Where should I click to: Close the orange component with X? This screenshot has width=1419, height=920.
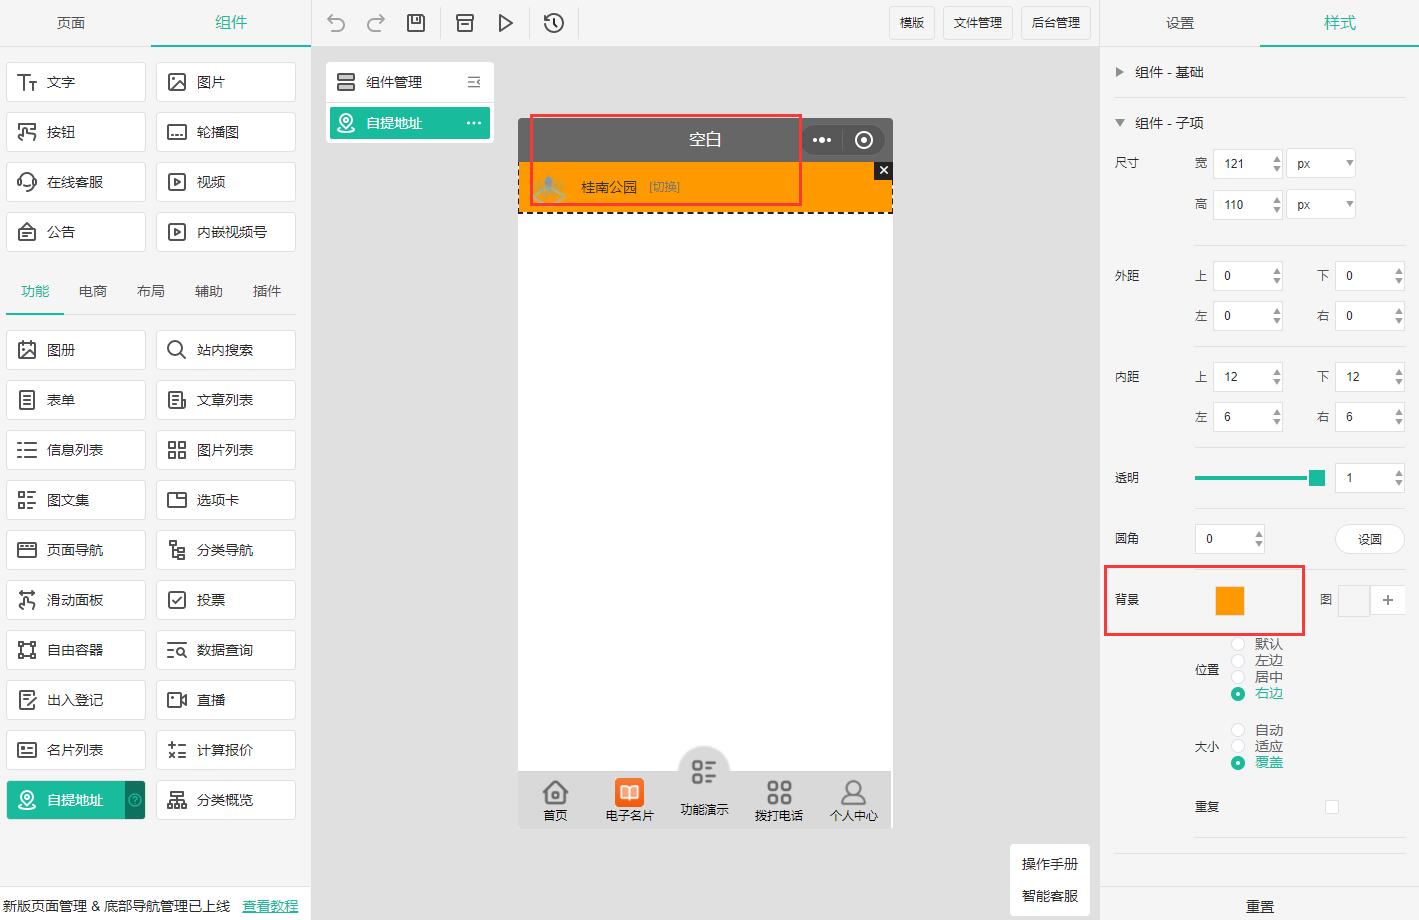coord(883,171)
